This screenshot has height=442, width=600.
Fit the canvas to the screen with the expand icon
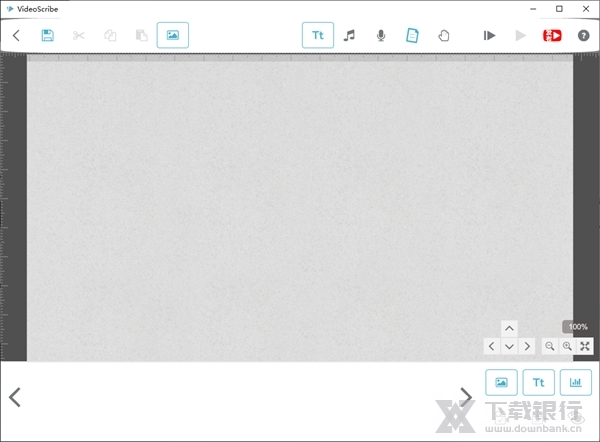(585, 346)
